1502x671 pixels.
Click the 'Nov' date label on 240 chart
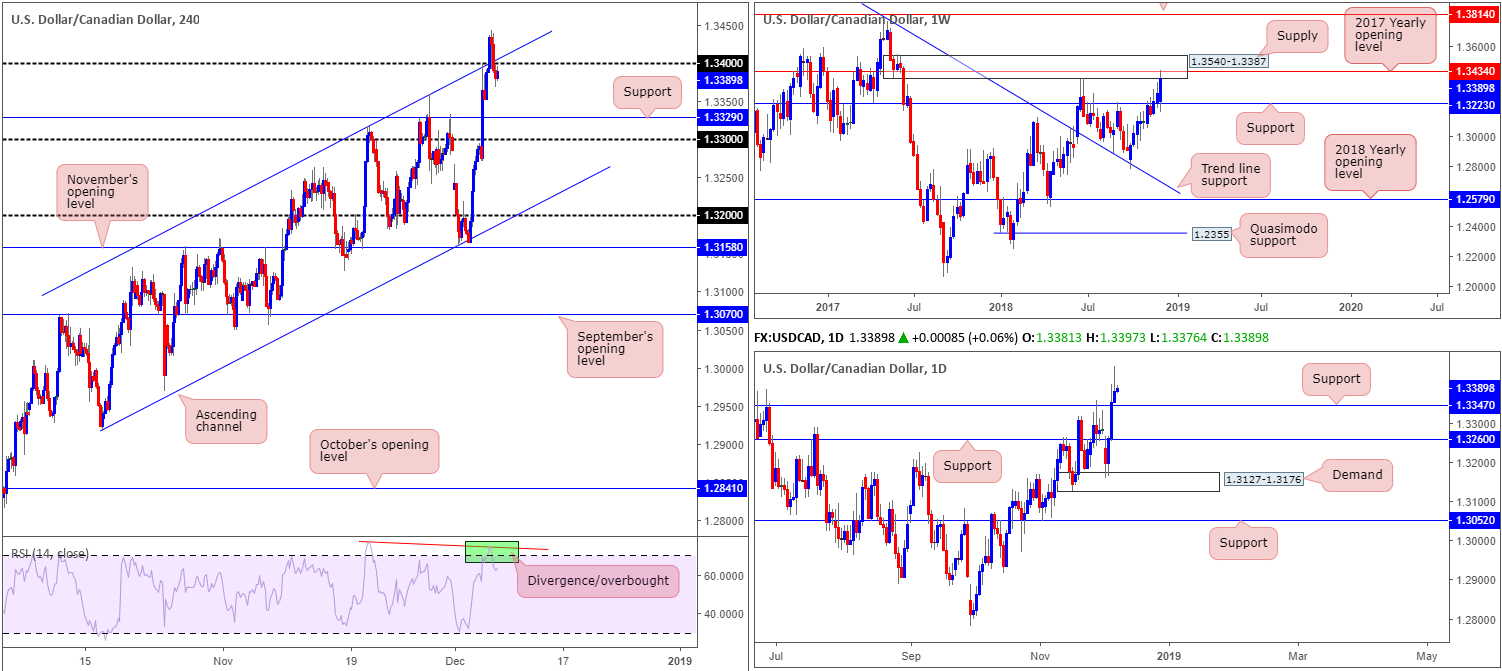click(x=223, y=660)
